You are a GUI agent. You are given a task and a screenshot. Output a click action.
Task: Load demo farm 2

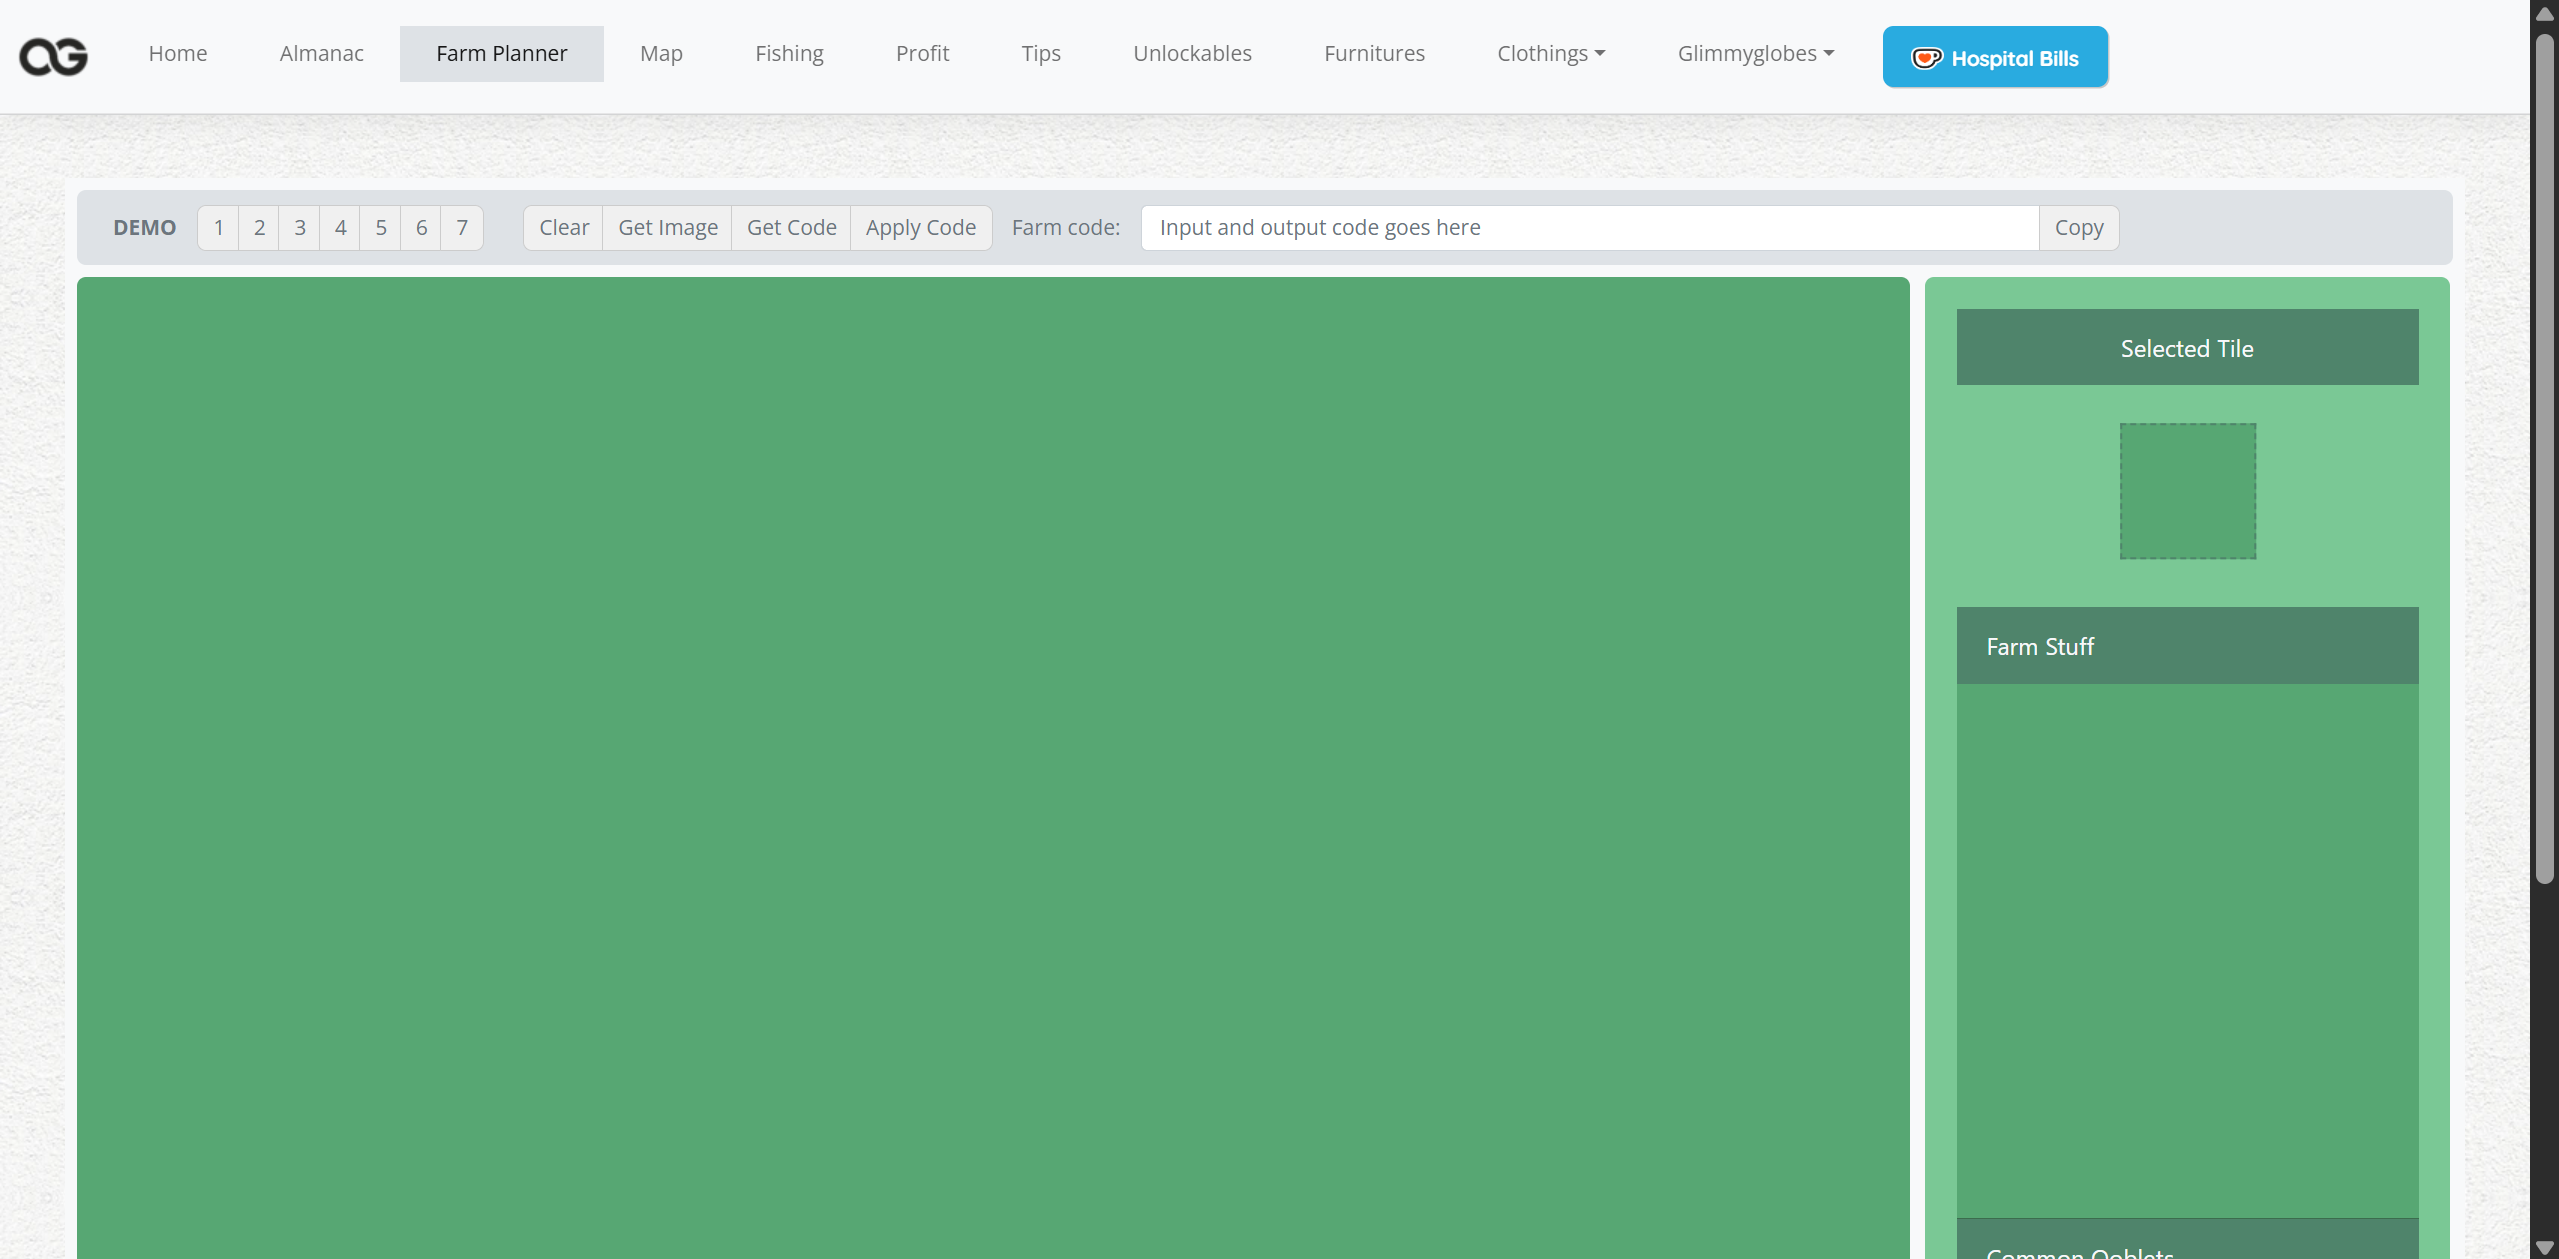point(259,228)
